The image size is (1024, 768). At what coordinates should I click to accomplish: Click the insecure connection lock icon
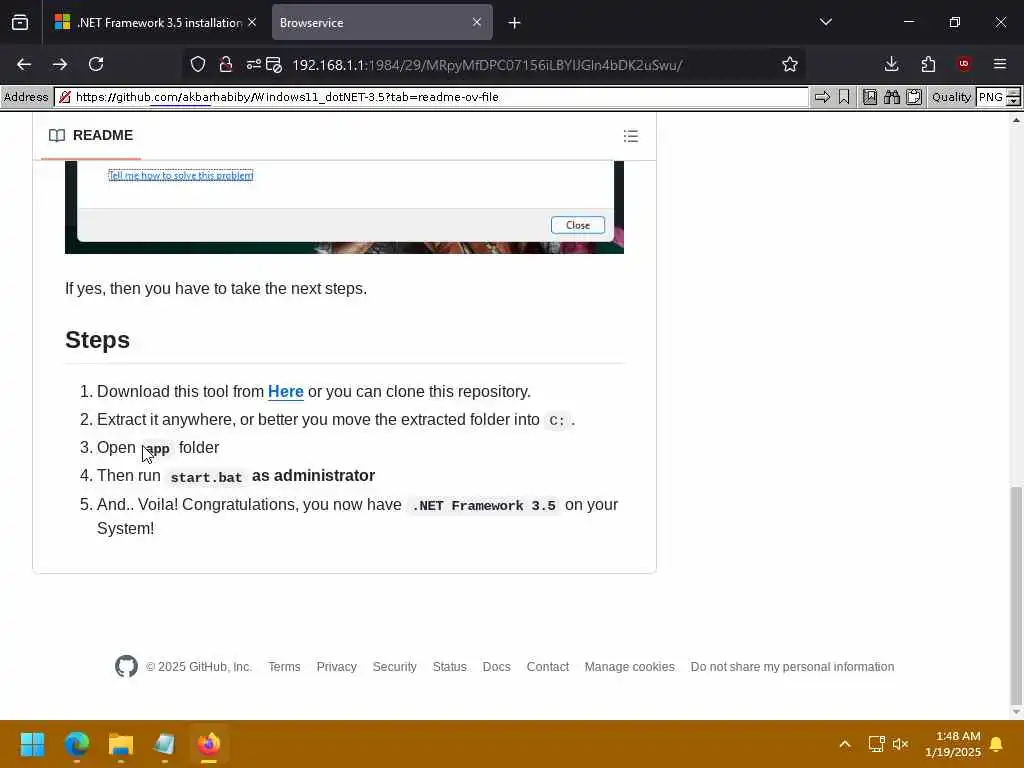coord(226,64)
